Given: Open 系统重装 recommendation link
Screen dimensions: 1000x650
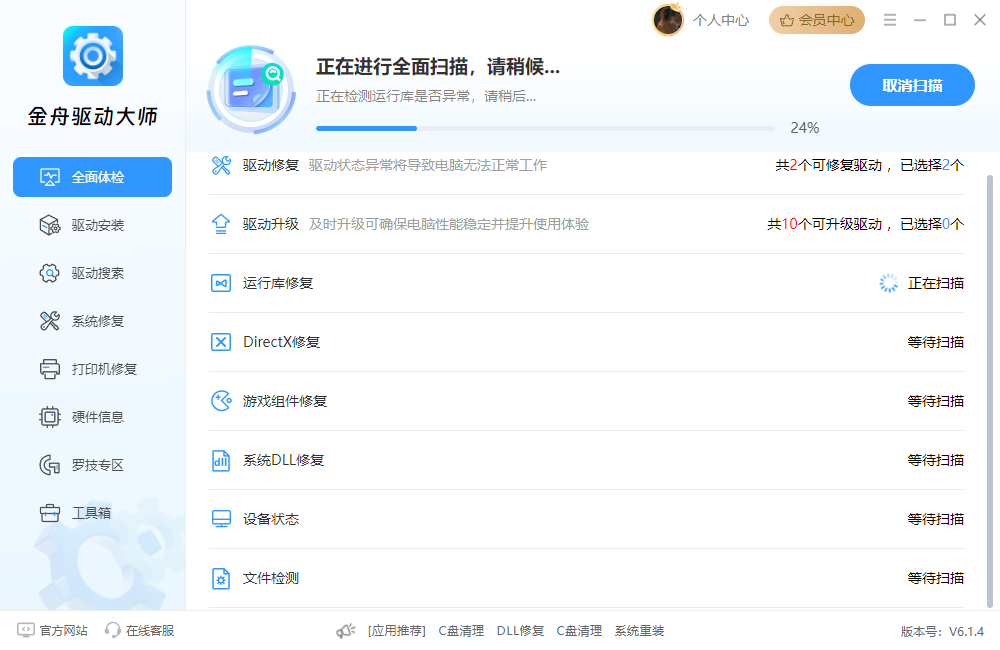Looking at the screenshot, I should pyautogui.click(x=640, y=631).
